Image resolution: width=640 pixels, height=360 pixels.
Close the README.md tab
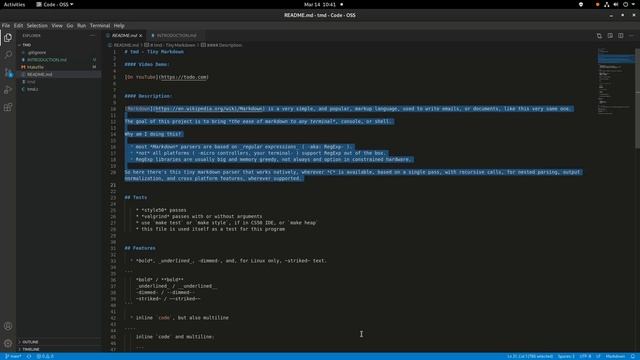coord(140,36)
